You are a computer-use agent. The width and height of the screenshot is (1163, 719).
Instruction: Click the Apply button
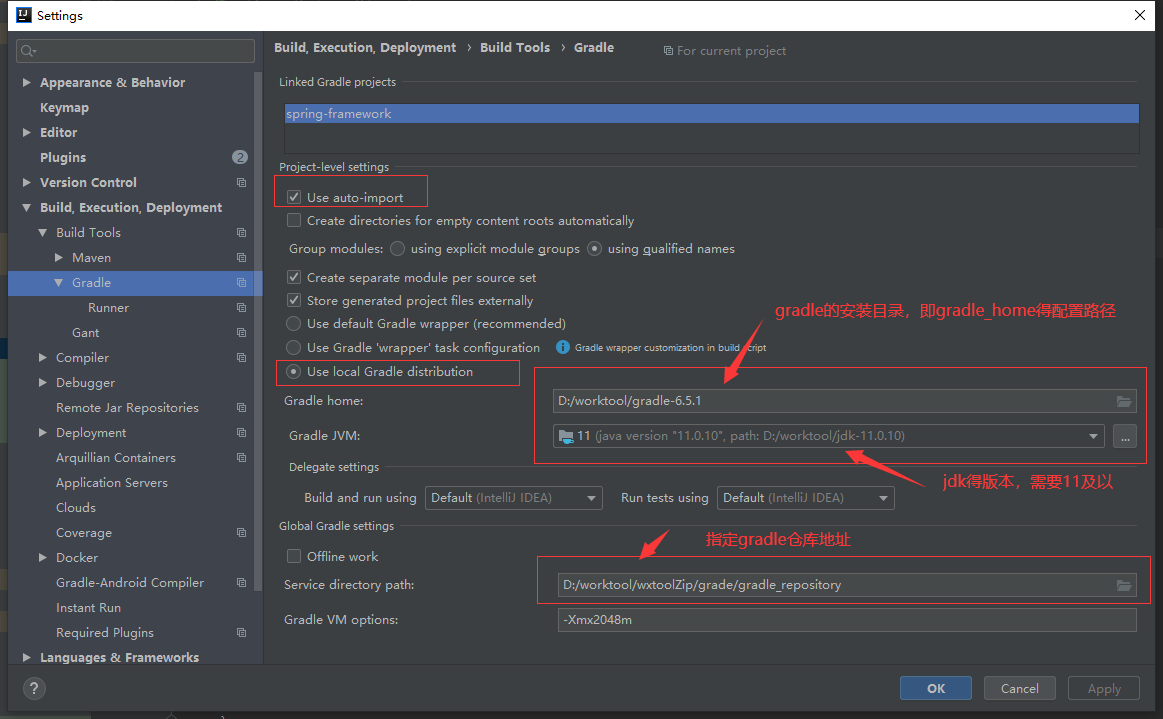click(x=1104, y=689)
